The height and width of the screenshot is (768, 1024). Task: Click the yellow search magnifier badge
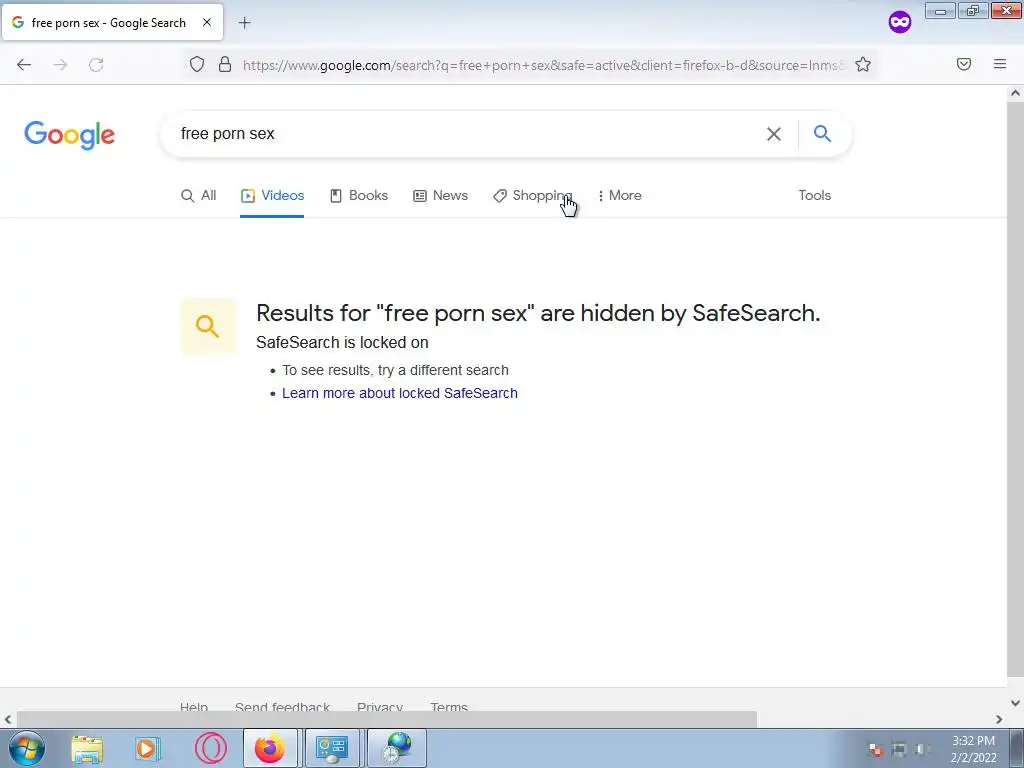point(208,326)
